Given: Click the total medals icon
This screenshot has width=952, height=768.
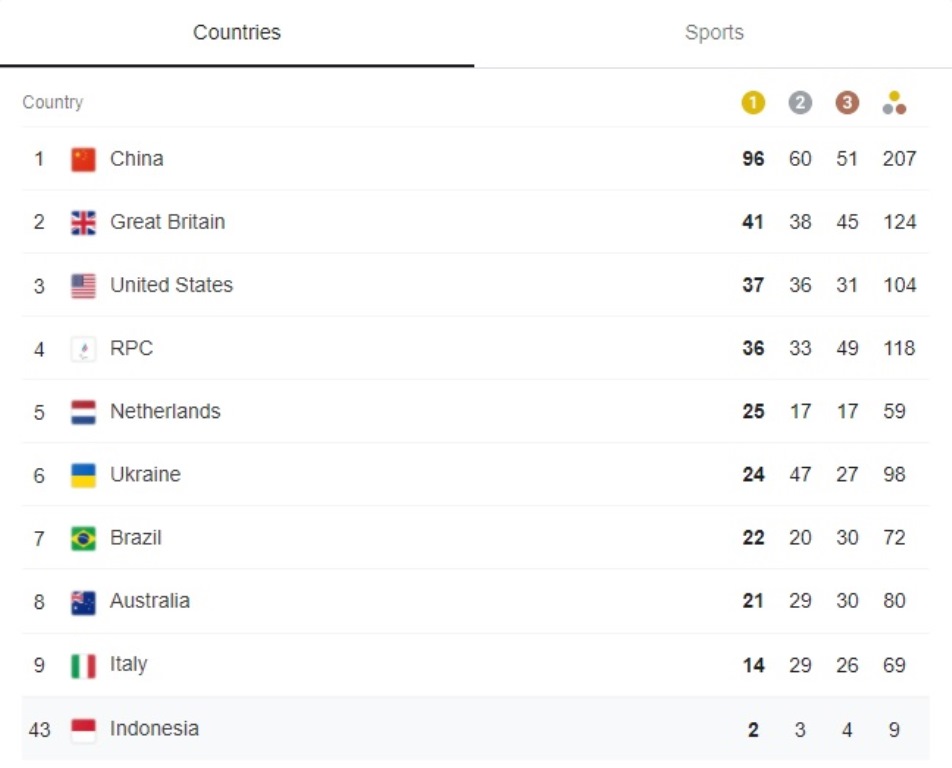Looking at the screenshot, I should tap(895, 103).
